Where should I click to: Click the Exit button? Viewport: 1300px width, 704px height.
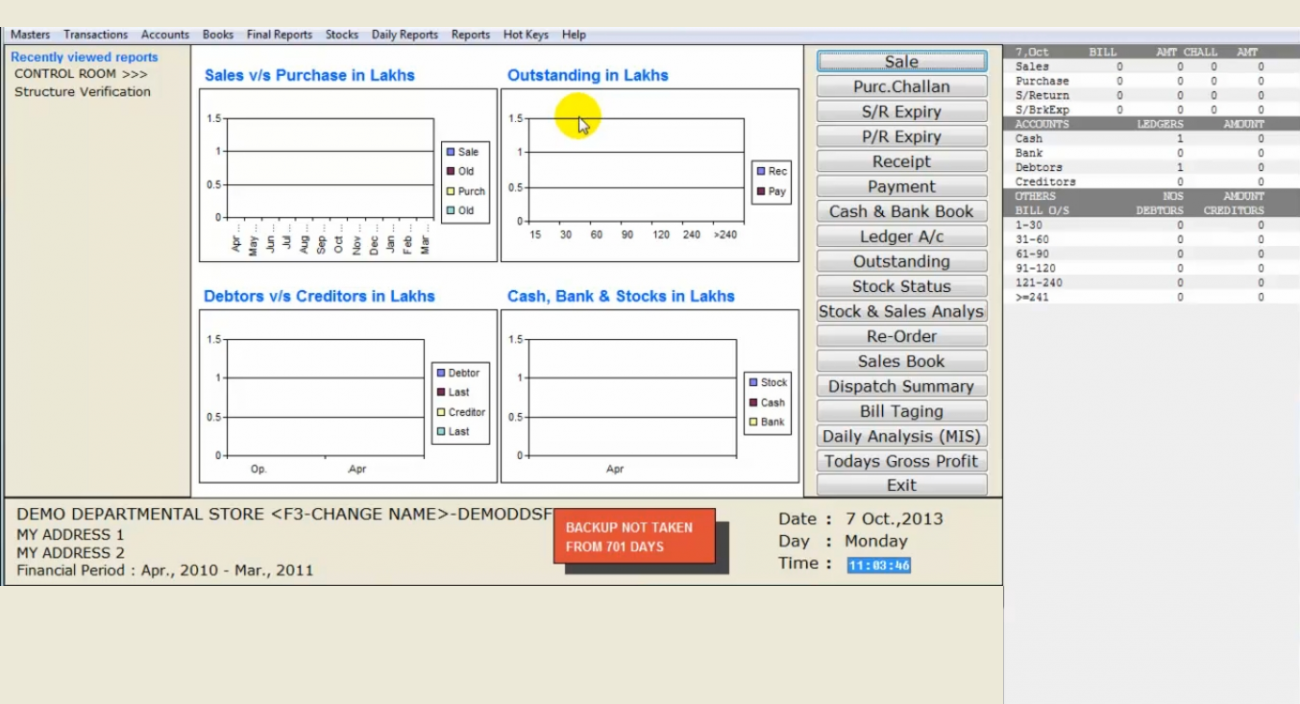coord(901,485)
